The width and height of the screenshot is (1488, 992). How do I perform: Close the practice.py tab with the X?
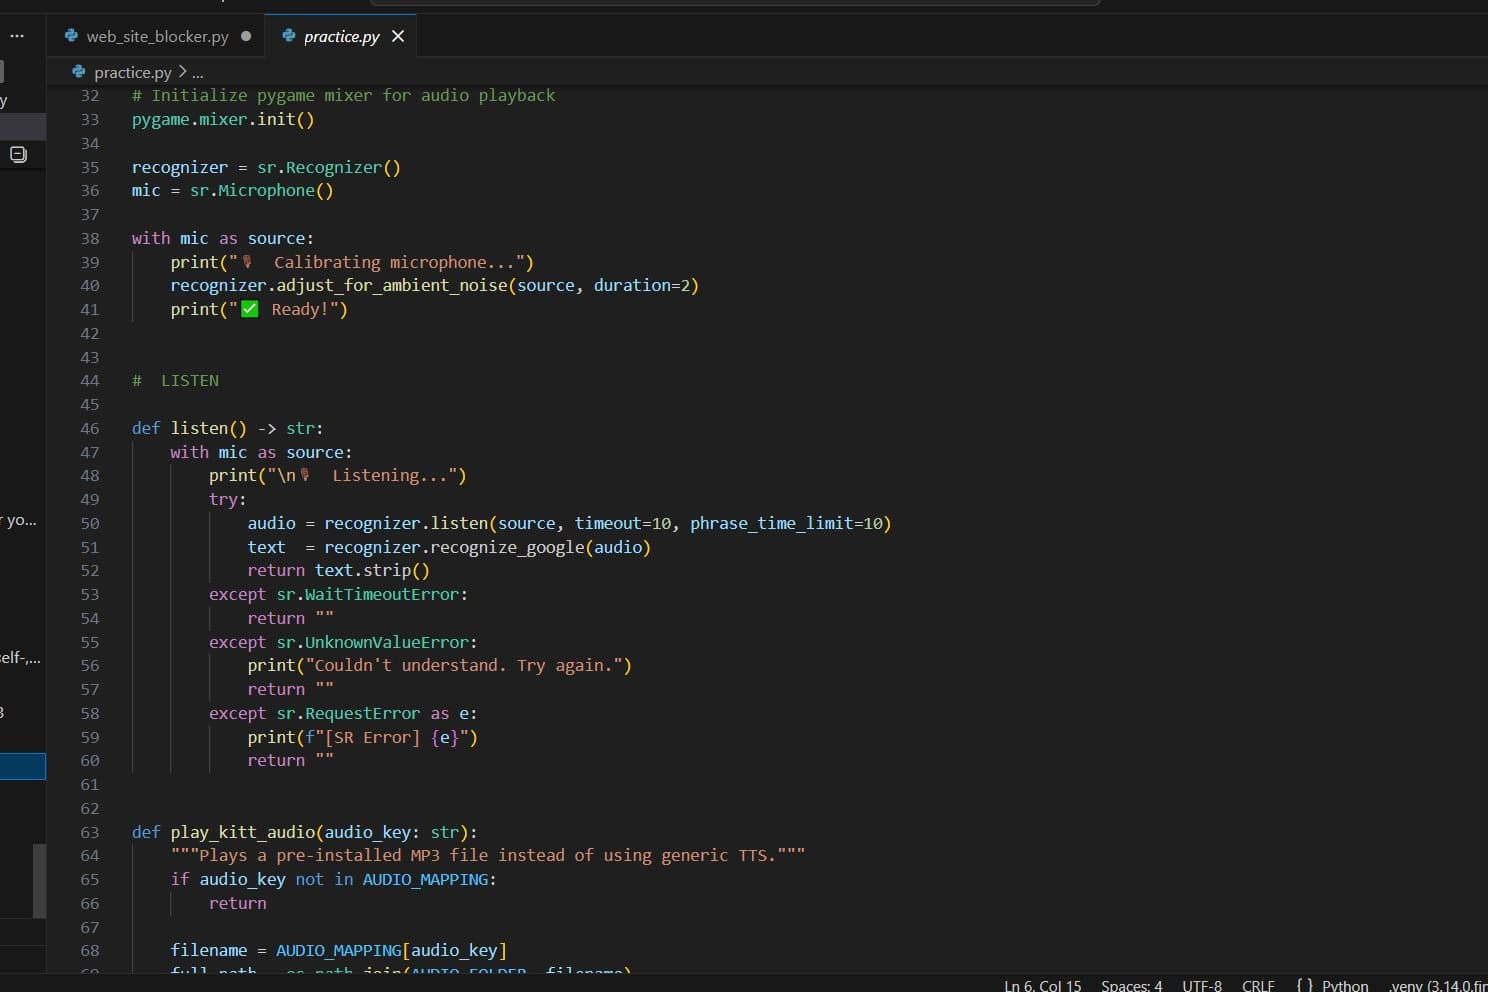click(x=398, y=36)
